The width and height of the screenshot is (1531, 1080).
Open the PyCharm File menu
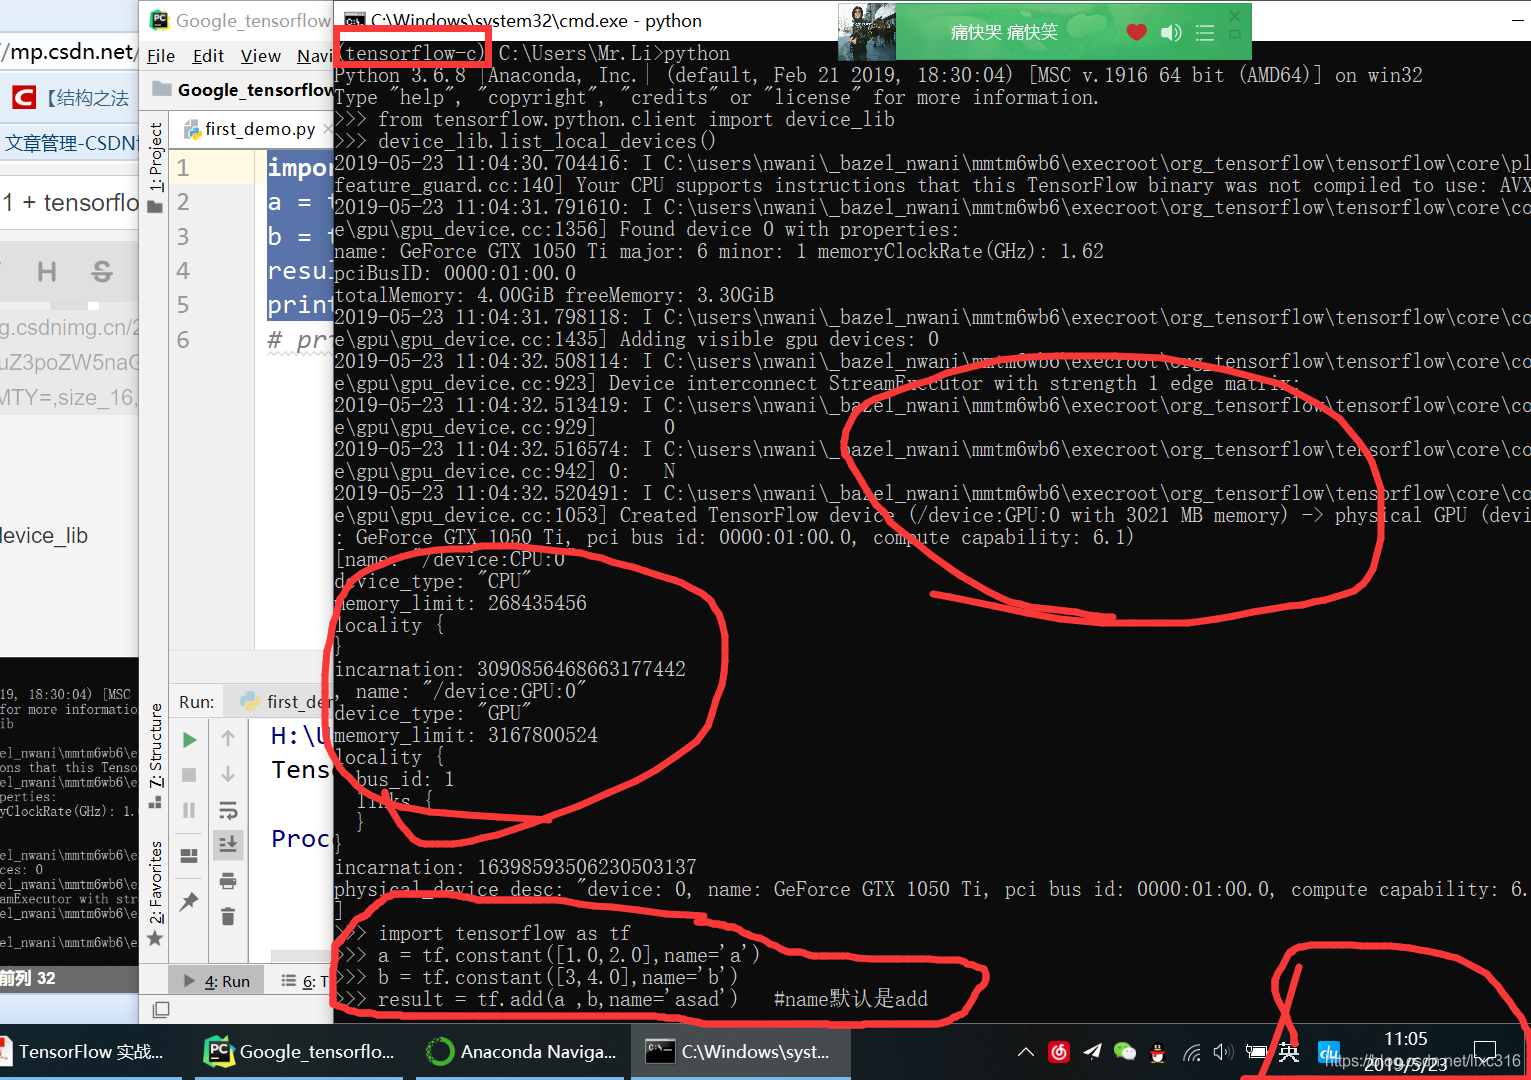tap(161, 56)
